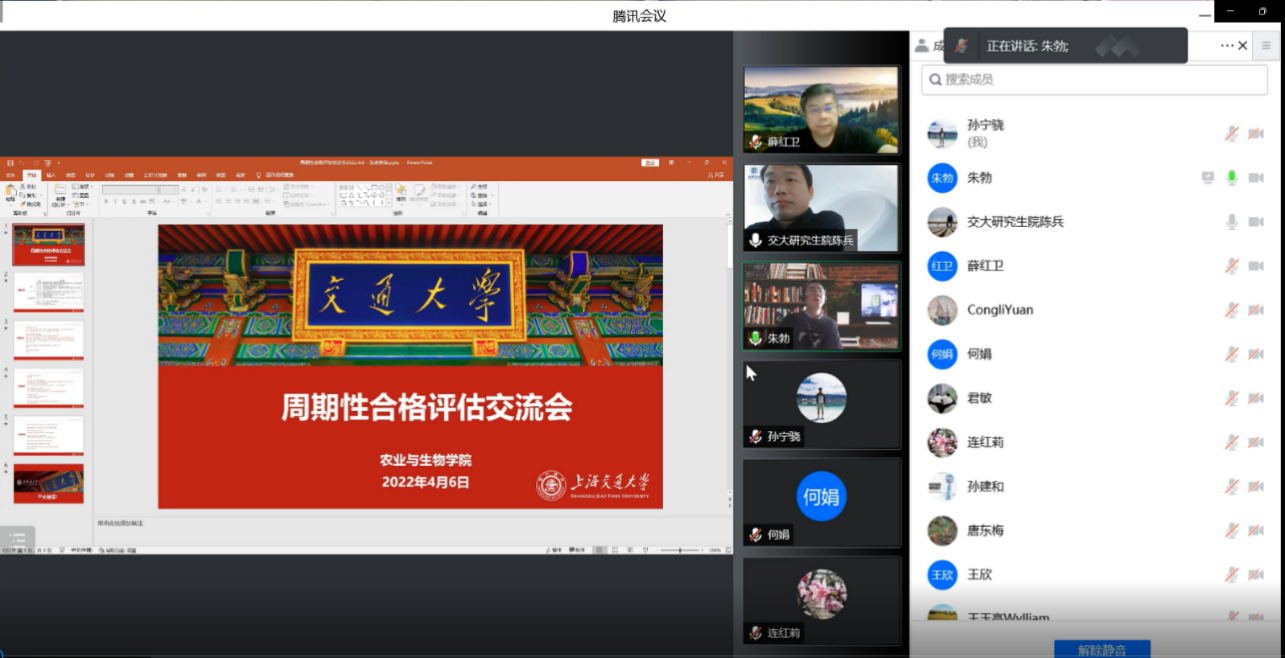Select member 唐东梅 in the list
This screenshot has height=658, width=1285.
(1097, 530)
